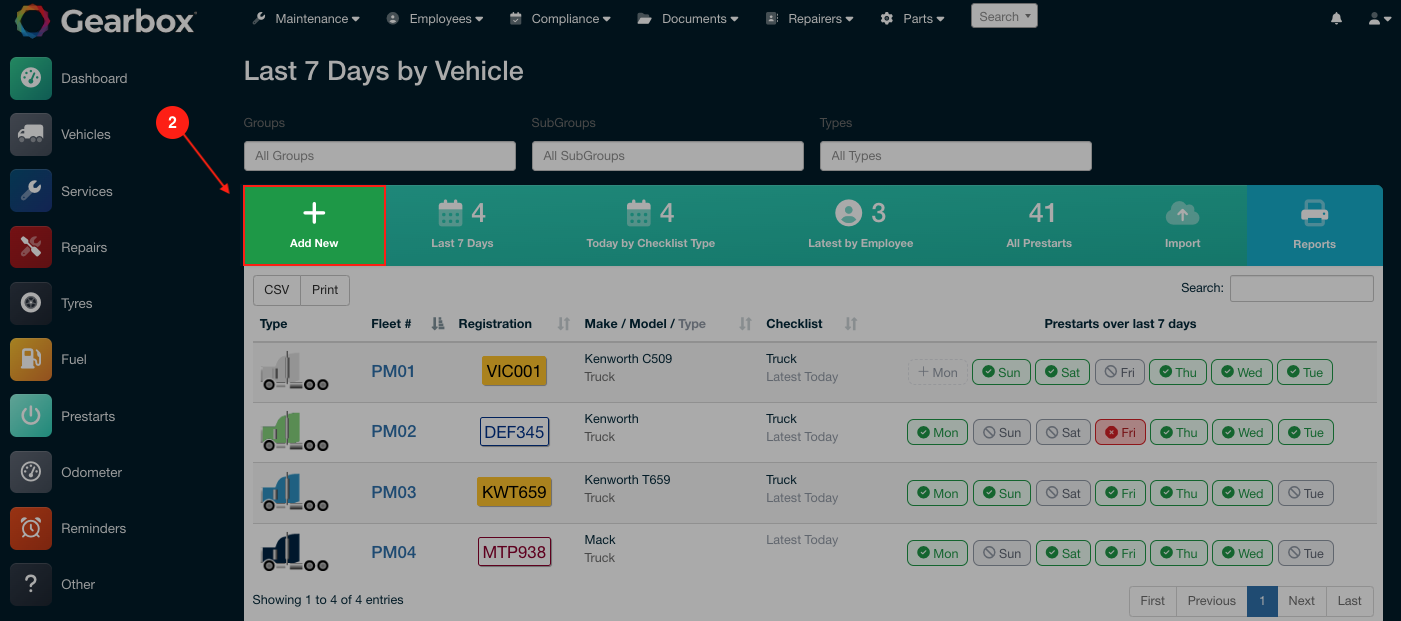The height and width of the screenshot is (621, 1401).
Task: Toggle PM01's Mon prestart status
Action: pyautogui.click(x=937, y=371)
